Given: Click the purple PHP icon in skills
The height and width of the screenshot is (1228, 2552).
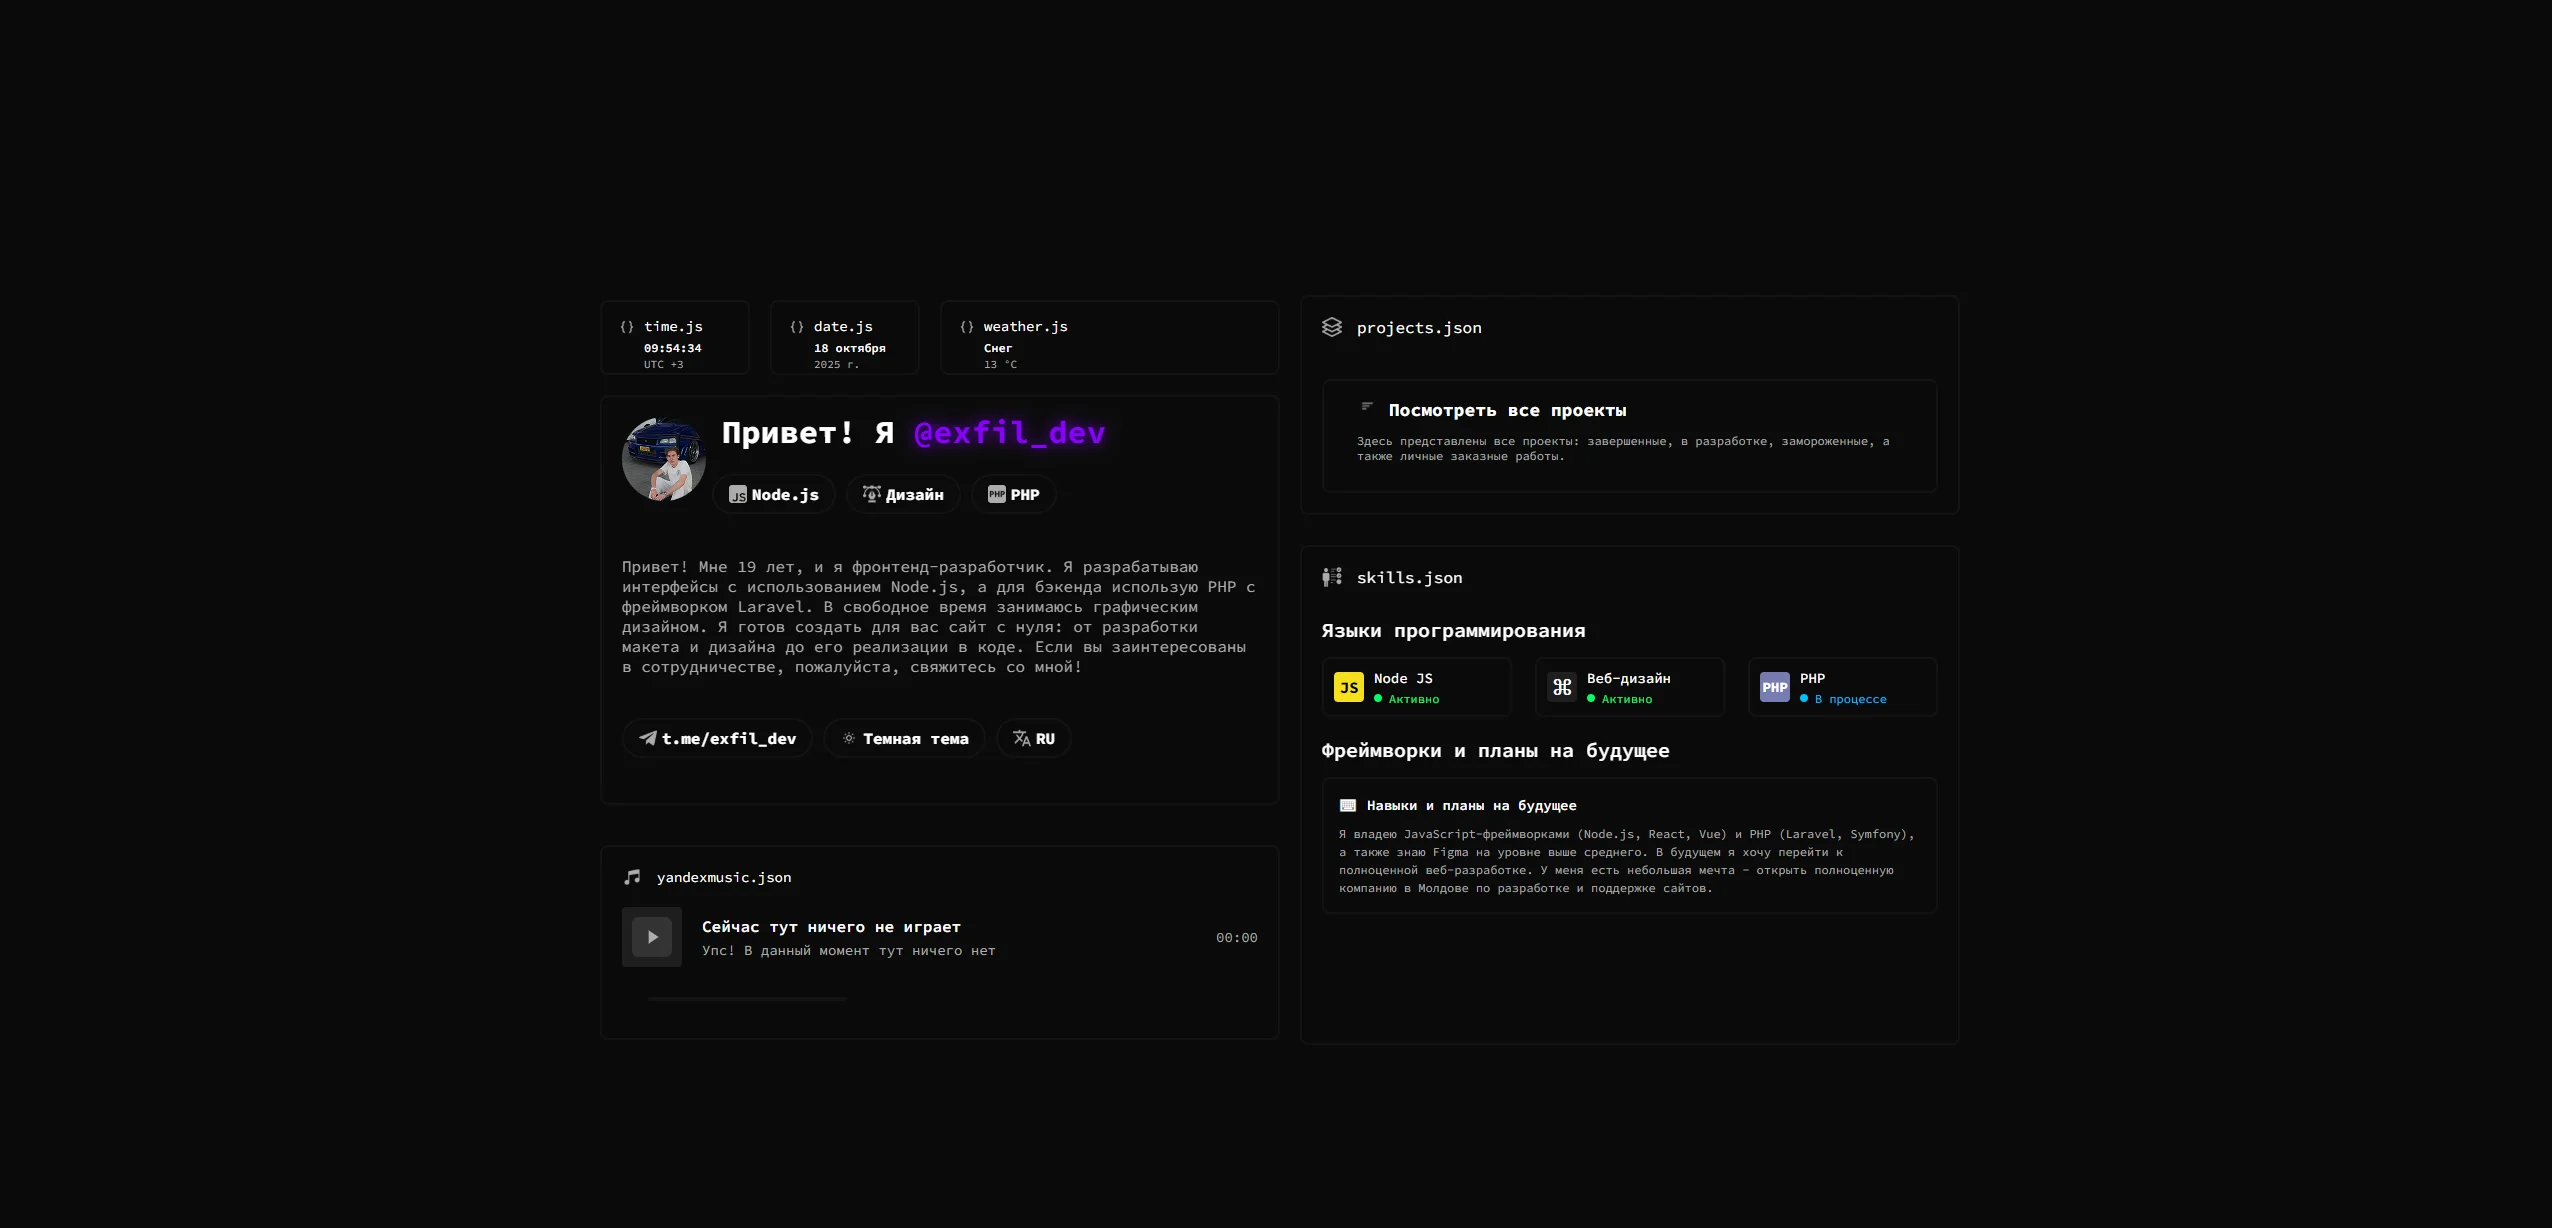Looking at the screenshot, I should (x=1774, y=687).
